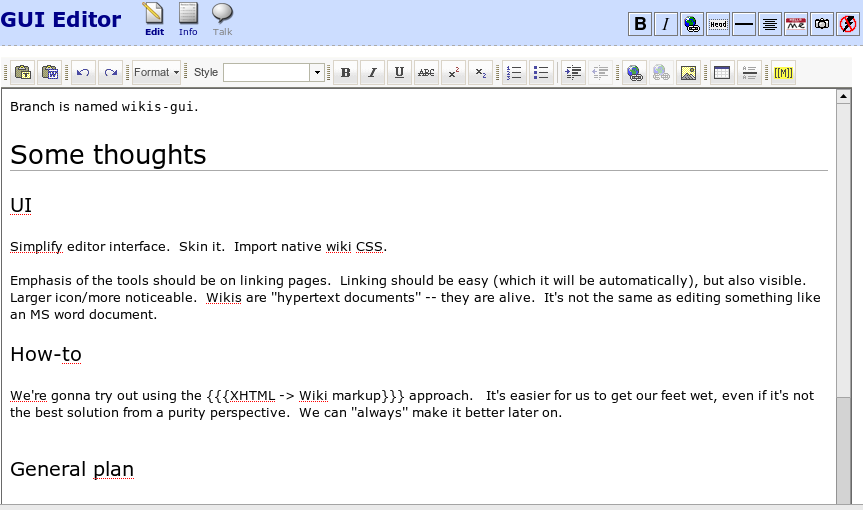Toggle strikethrough ABC formatting

(x=426, y=73)
